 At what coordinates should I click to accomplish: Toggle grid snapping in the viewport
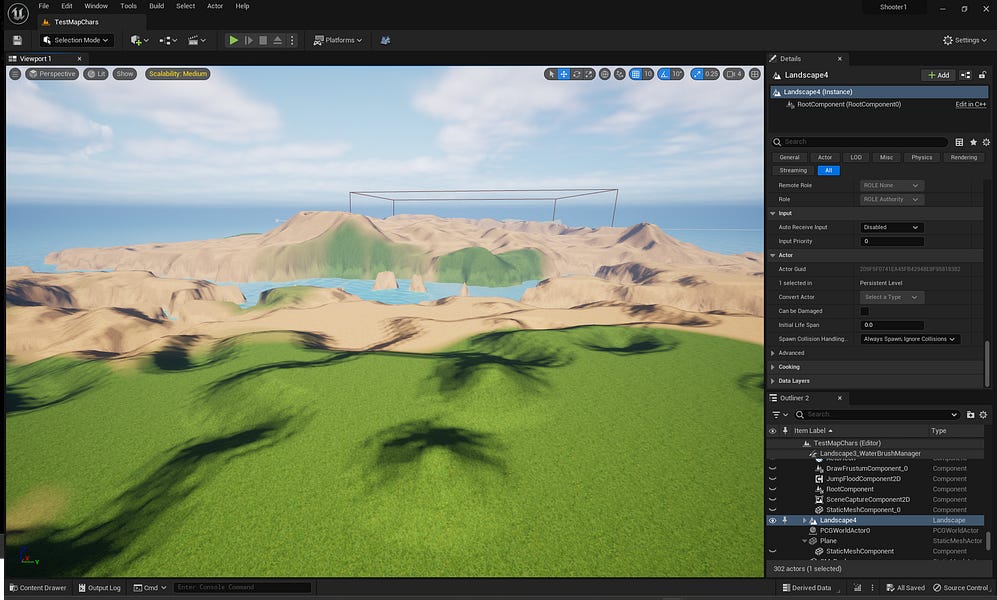click(636, 73)
